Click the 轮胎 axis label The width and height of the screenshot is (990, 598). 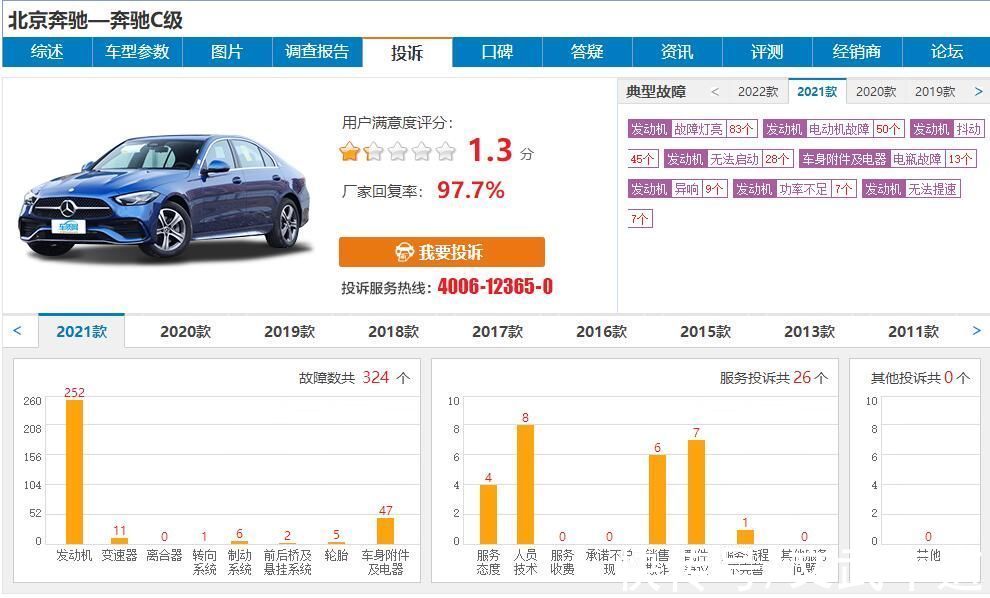336,555
